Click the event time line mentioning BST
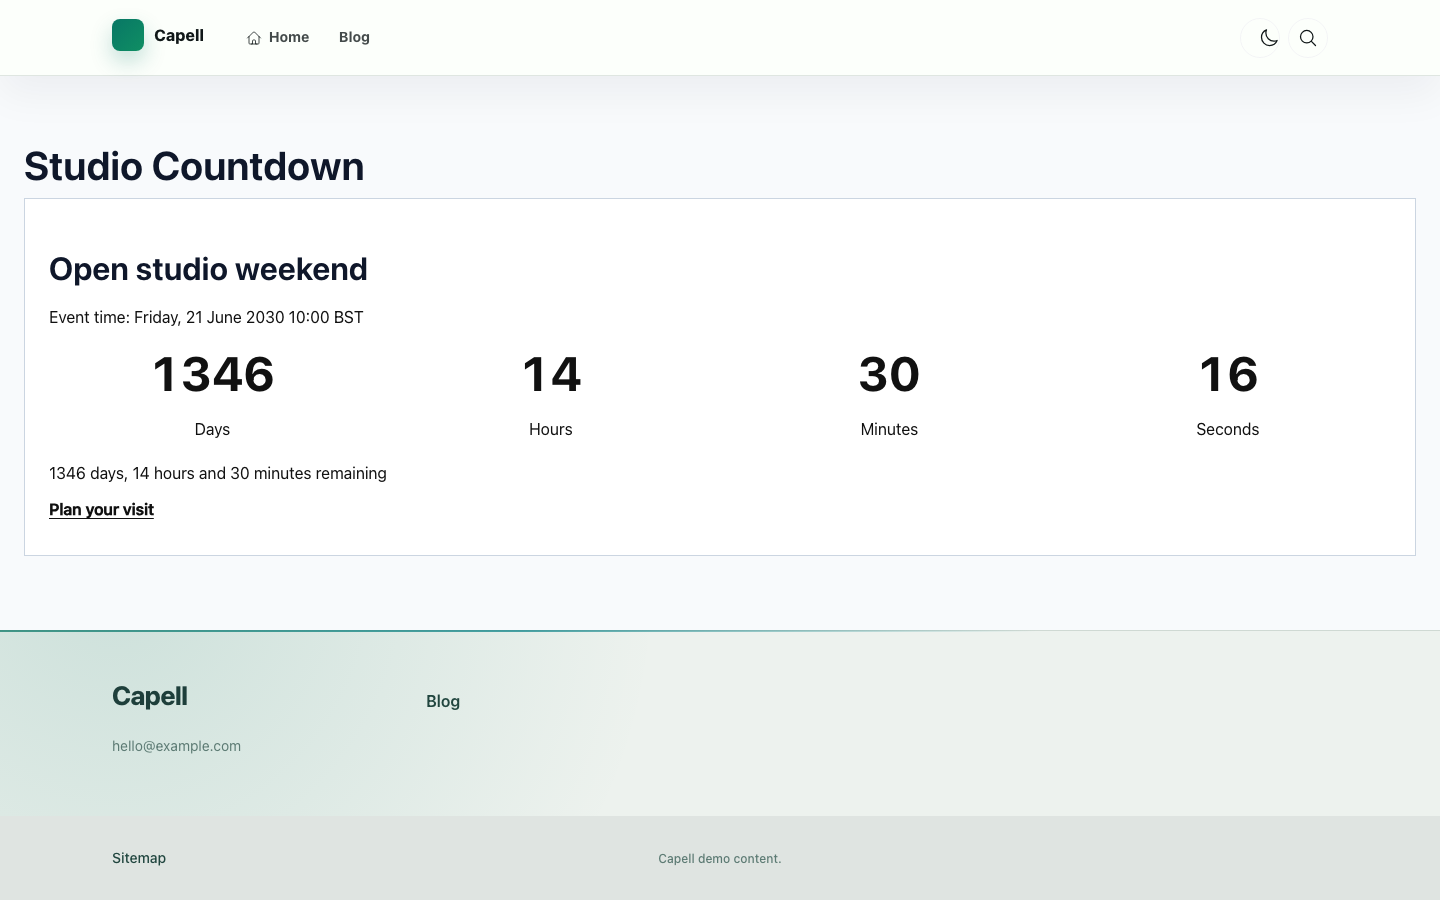Viewport: 1440px width, 900px height. (206, 317)
